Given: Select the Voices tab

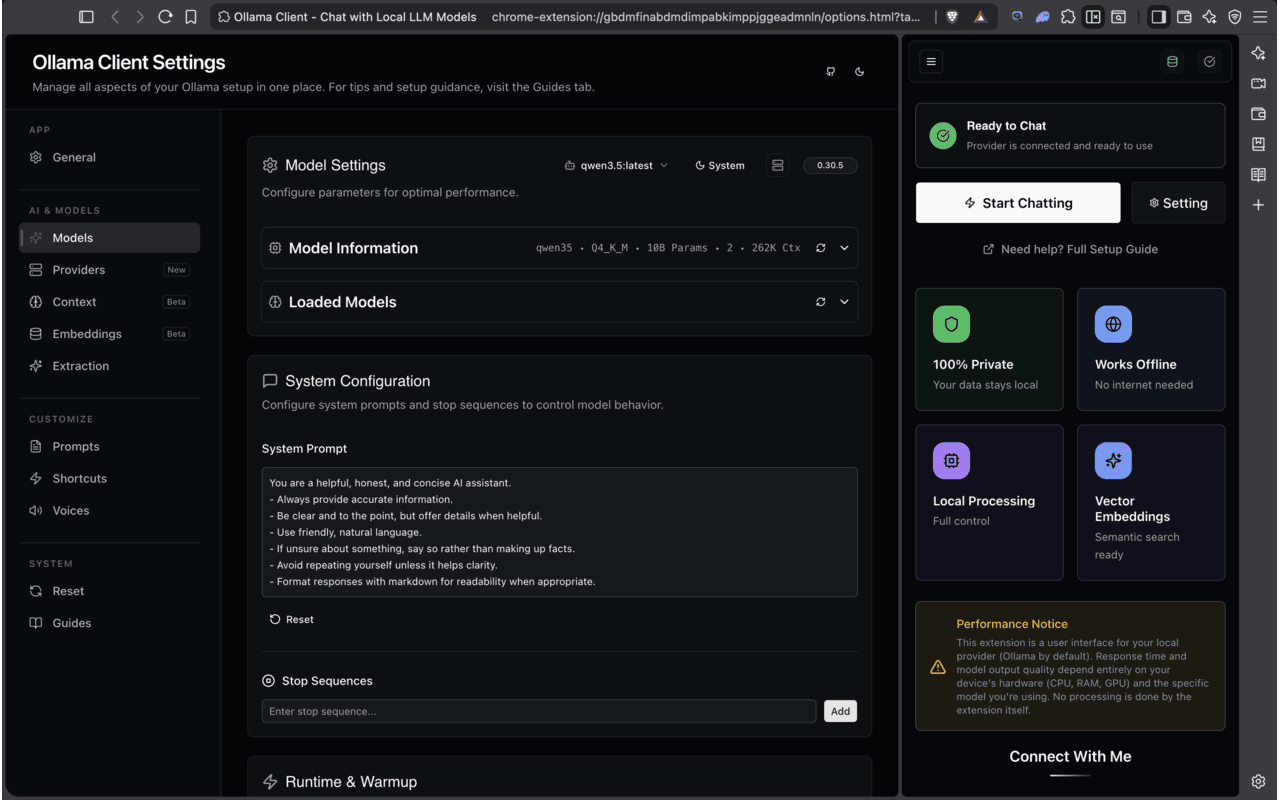Looking at the screenshot, I should click(110, 510).
